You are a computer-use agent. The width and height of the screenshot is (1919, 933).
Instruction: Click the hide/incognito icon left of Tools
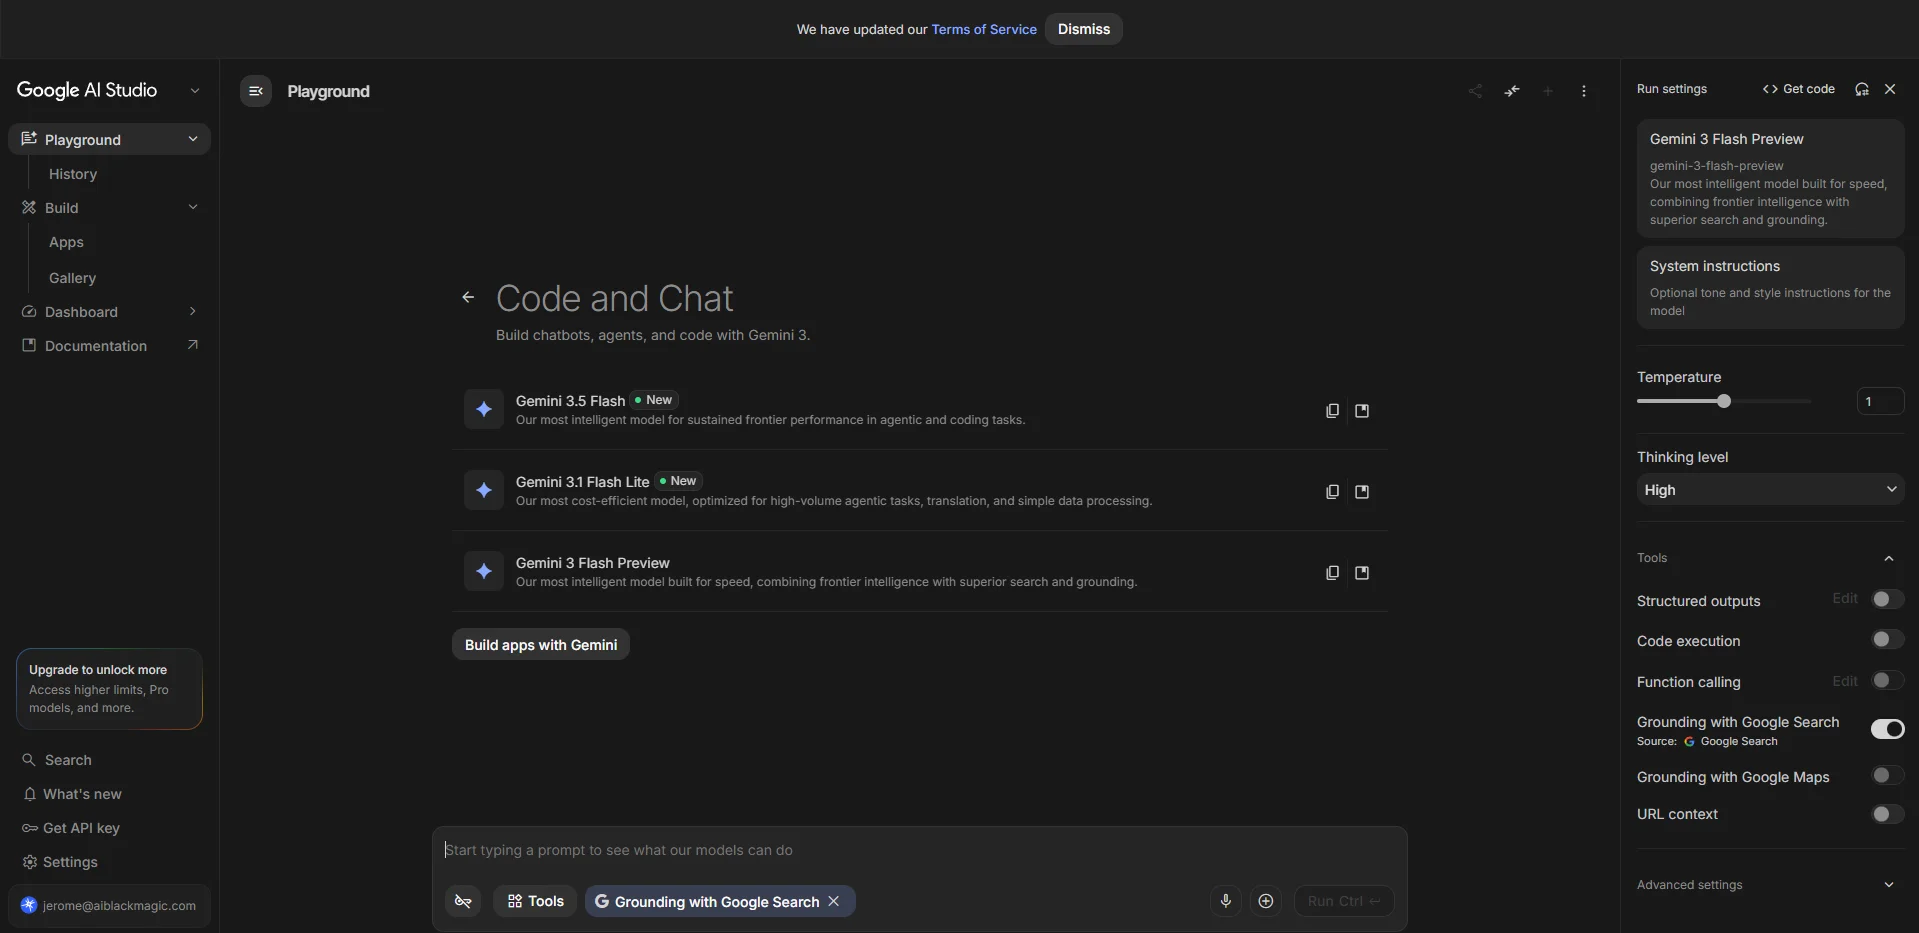pyautogui.click(x=463, y=901)
